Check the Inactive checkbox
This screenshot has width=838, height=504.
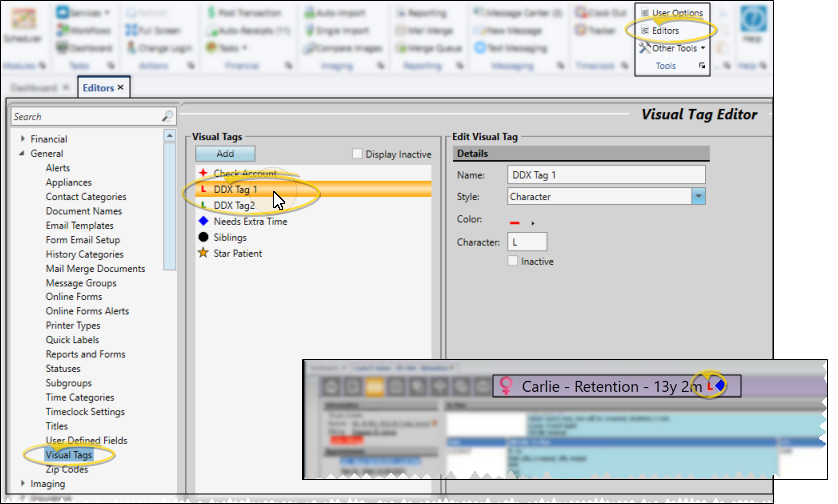[x=514, y=261]
